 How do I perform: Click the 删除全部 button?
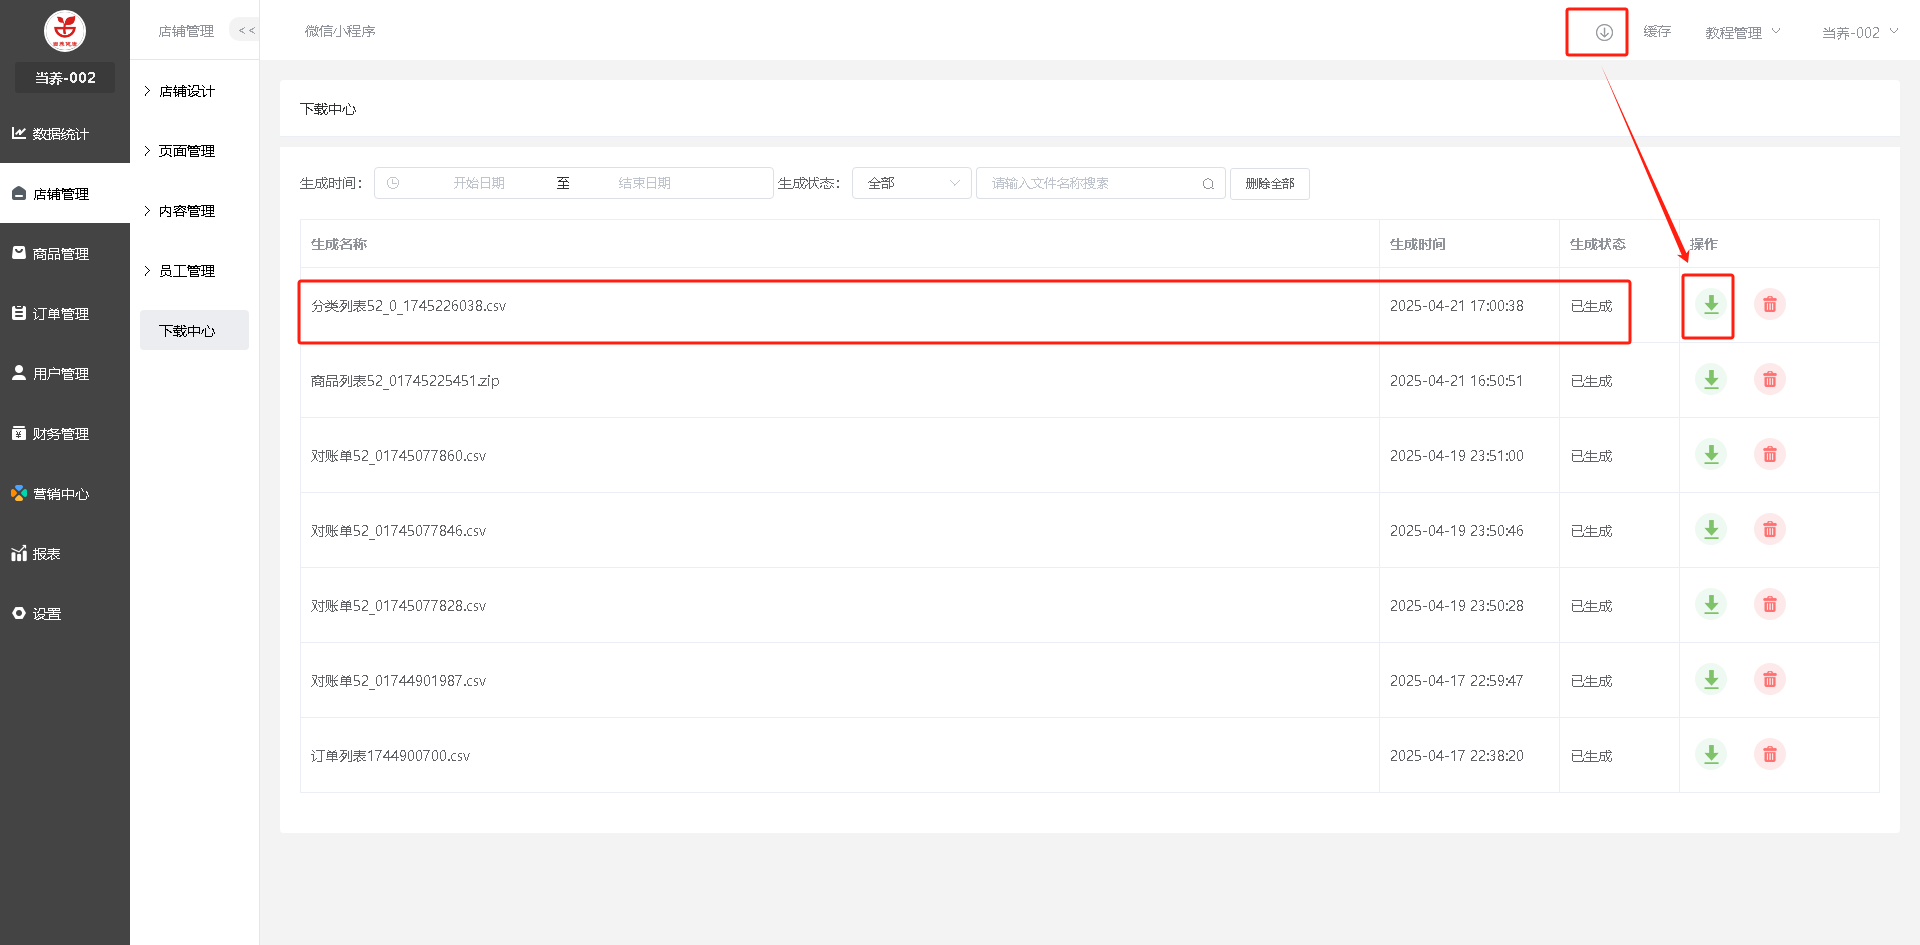click(x=1269, y=184)
